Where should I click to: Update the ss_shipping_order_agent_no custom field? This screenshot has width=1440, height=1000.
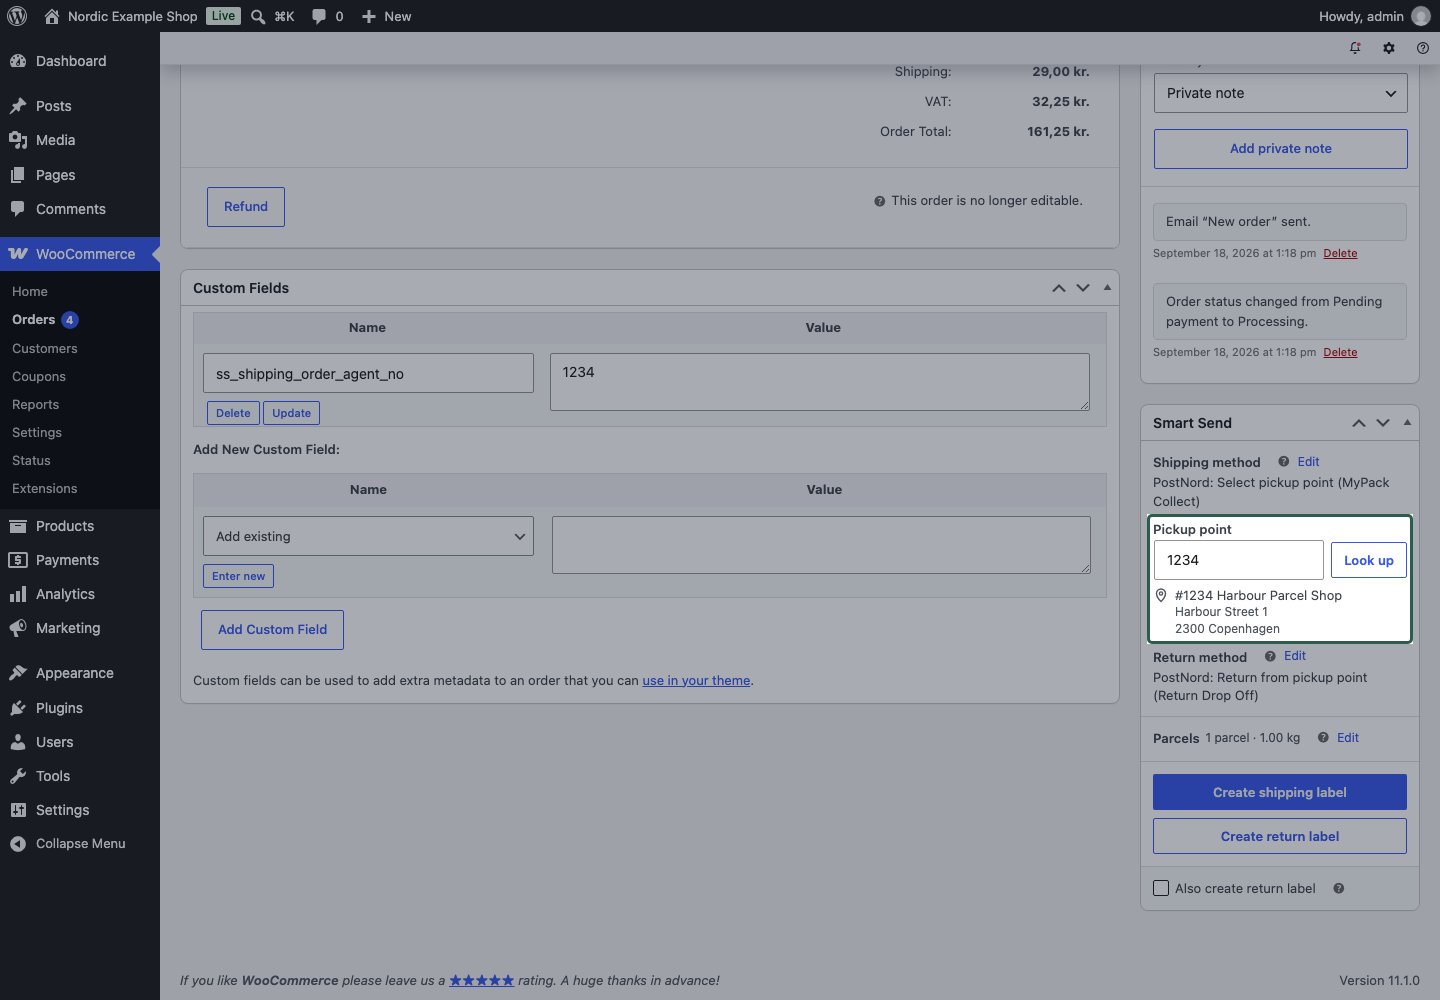click(292, 413)
